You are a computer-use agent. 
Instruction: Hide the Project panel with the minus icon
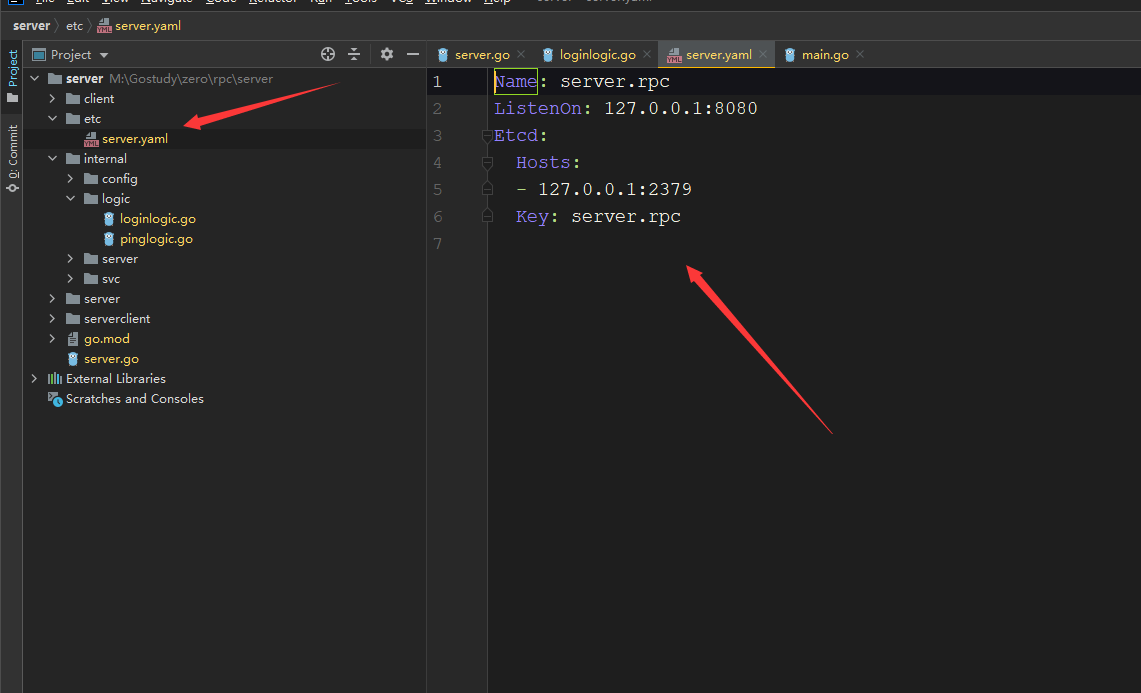click(x=413, y=54)
